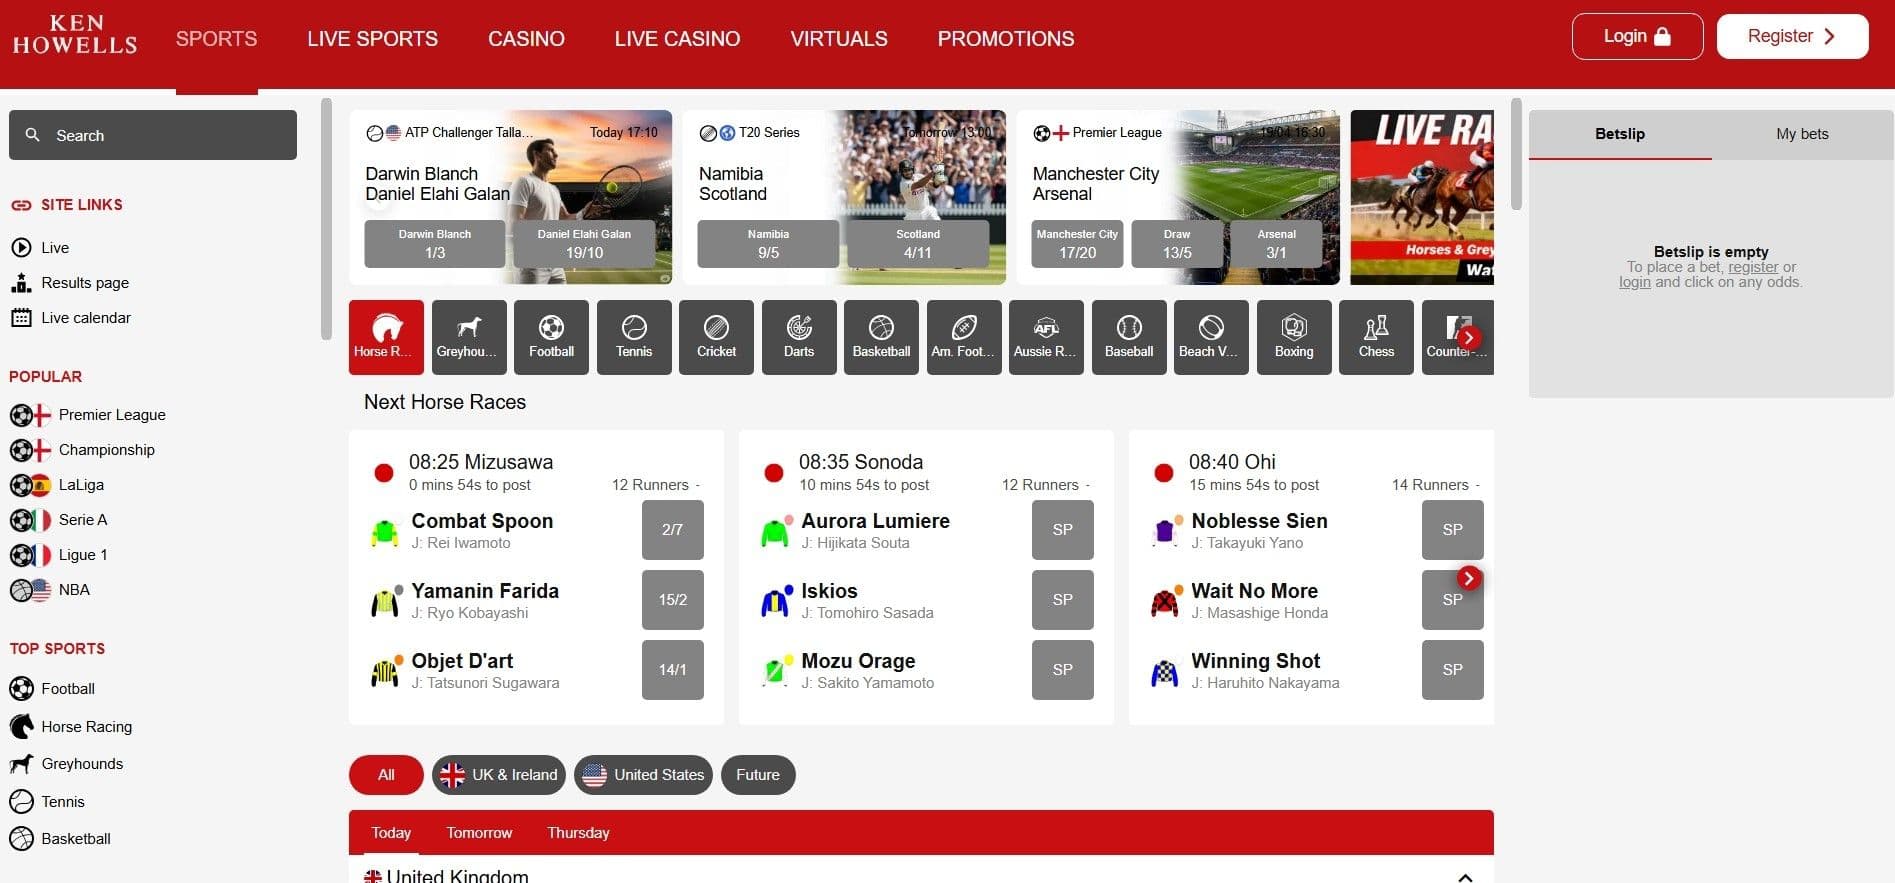Filter races by United States

point(643,774)
